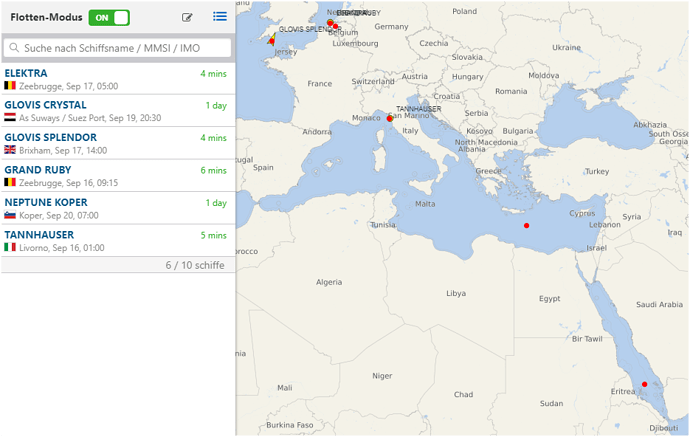Click the Italian flag beside Livorno
Screen dimensions: 690x436
coord(10,247)
